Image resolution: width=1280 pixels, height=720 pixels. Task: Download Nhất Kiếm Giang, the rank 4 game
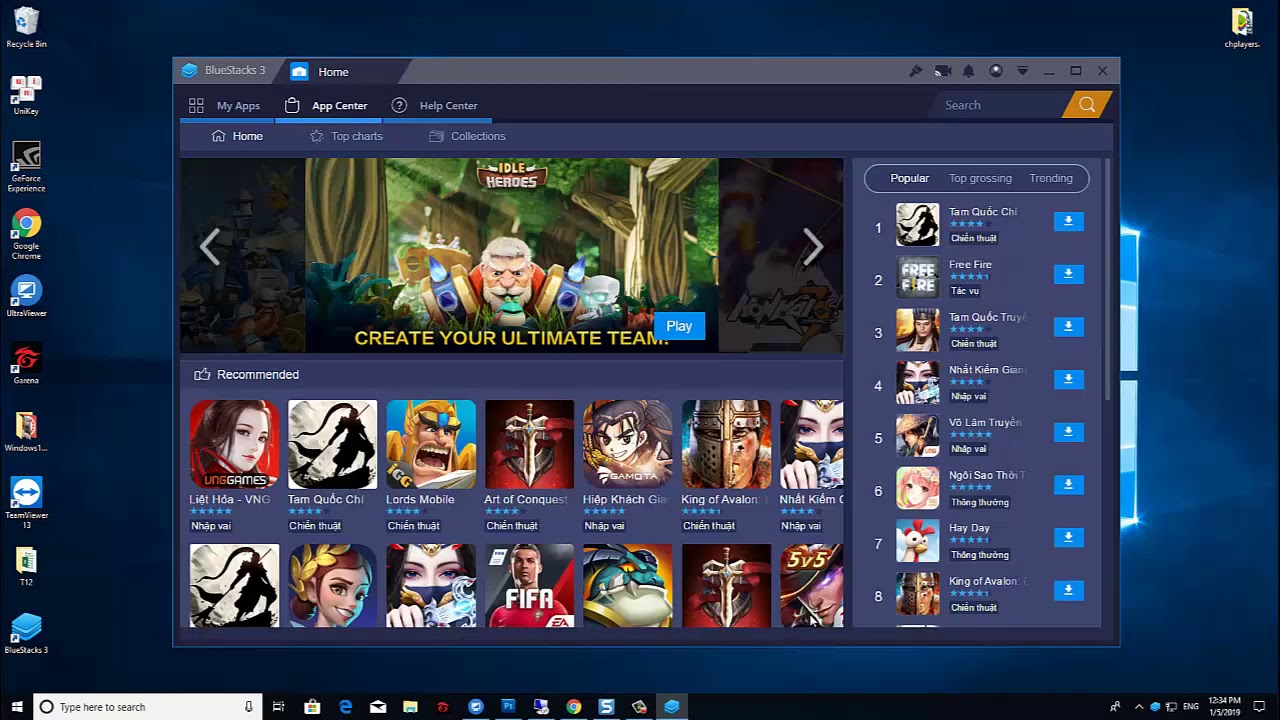pyautogui.click(x=1068, y=379)
